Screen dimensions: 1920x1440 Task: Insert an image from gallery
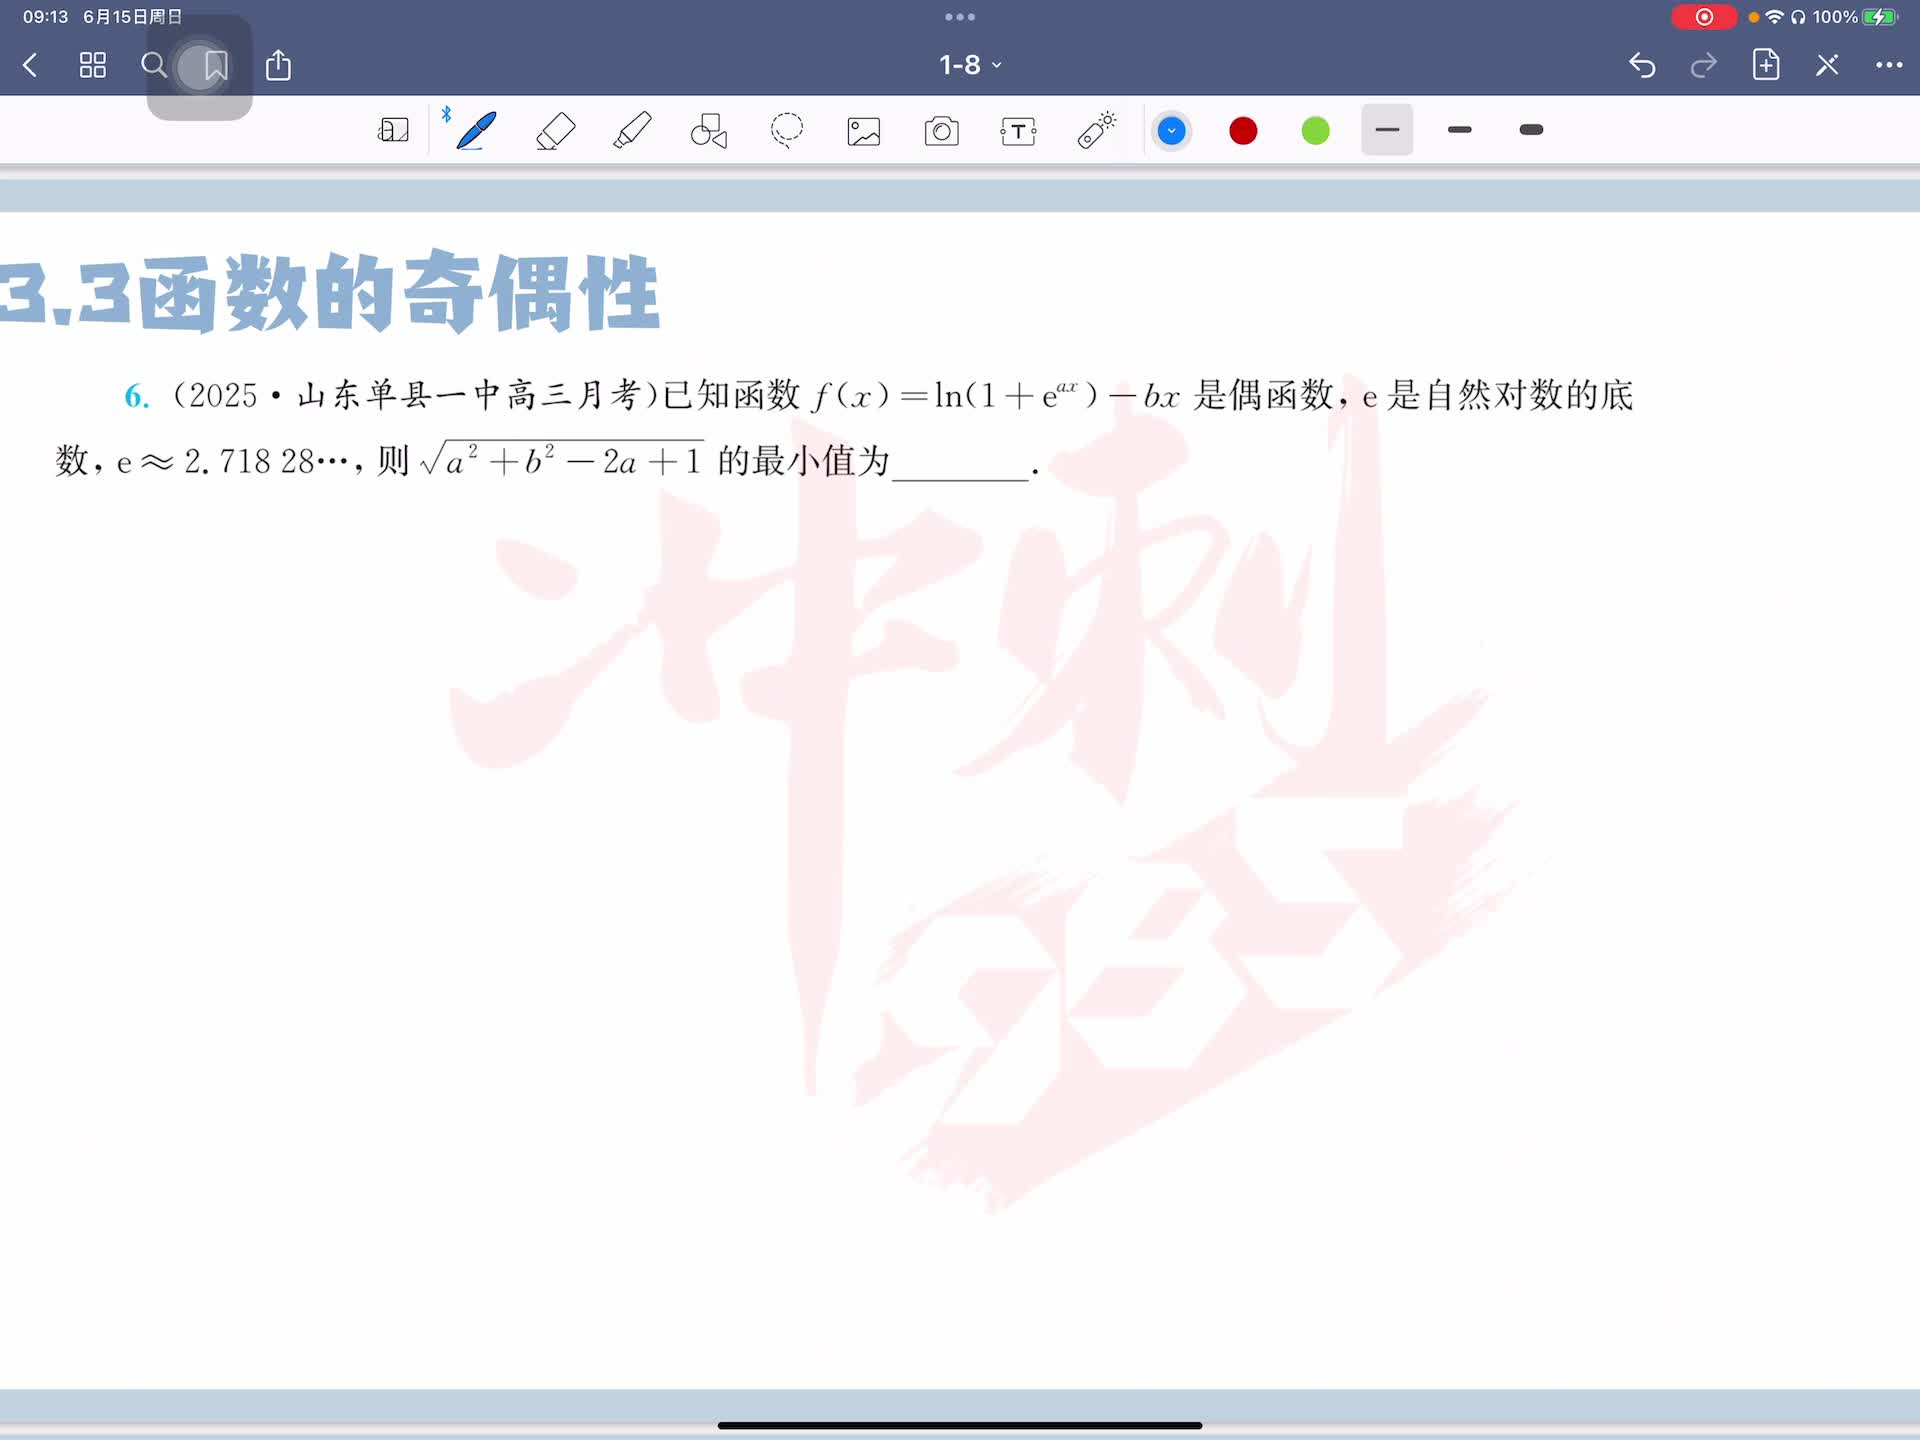point(864,131)
